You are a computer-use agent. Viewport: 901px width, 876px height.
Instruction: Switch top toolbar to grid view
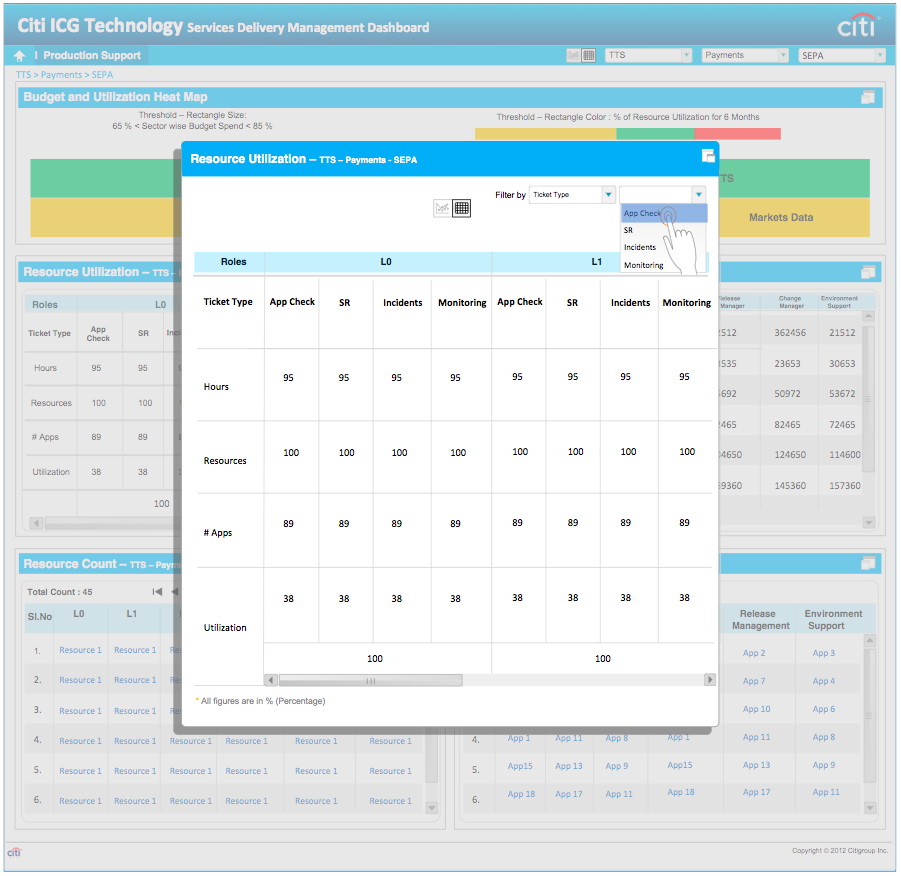click(x=589, y=55)
